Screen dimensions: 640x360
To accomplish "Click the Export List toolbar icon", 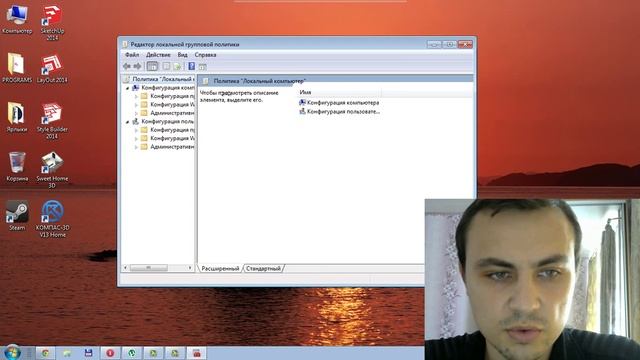I will pos(177,66).
